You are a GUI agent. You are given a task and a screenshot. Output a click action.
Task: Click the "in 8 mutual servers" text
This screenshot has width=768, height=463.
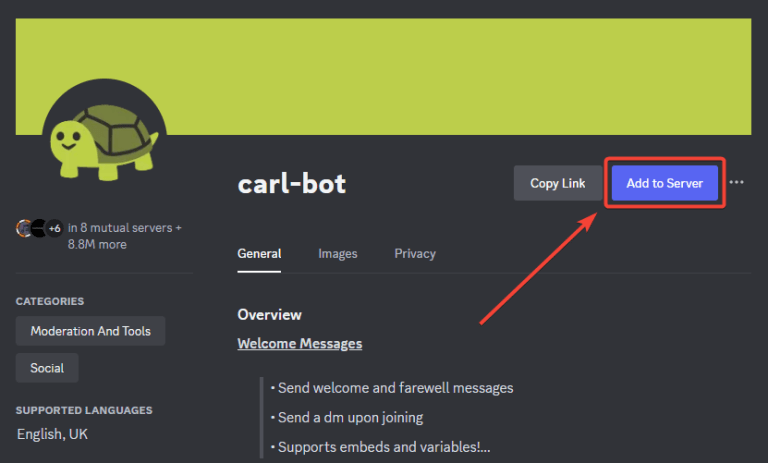[x=125, y=228]
